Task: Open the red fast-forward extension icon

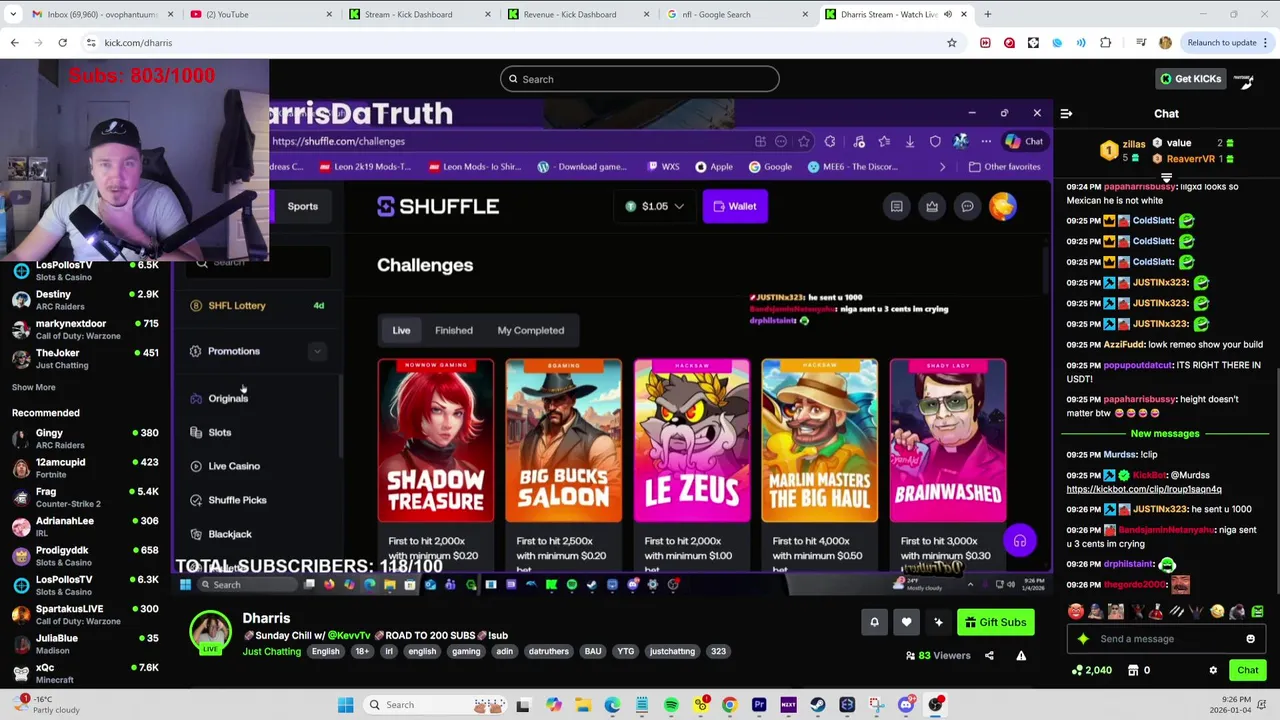Action: click(985, 43)
